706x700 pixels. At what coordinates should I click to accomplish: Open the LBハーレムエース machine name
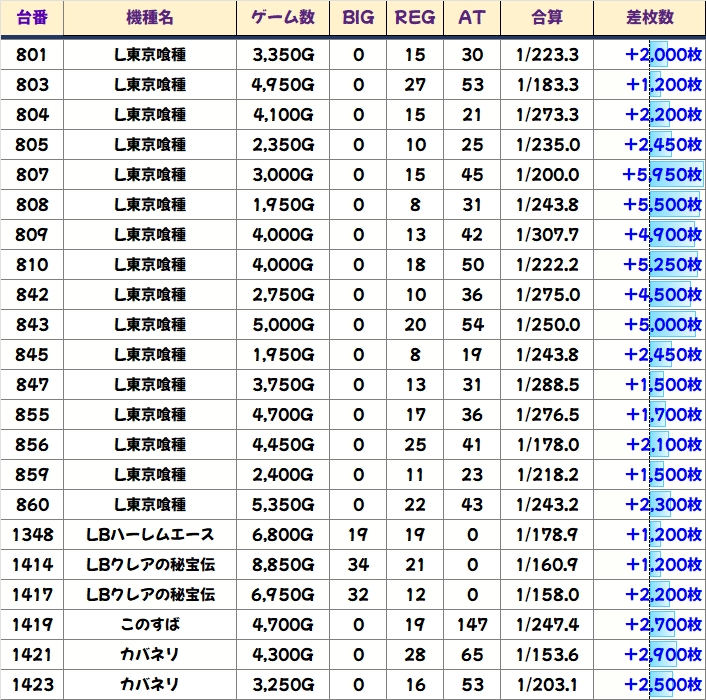[150, 534]
